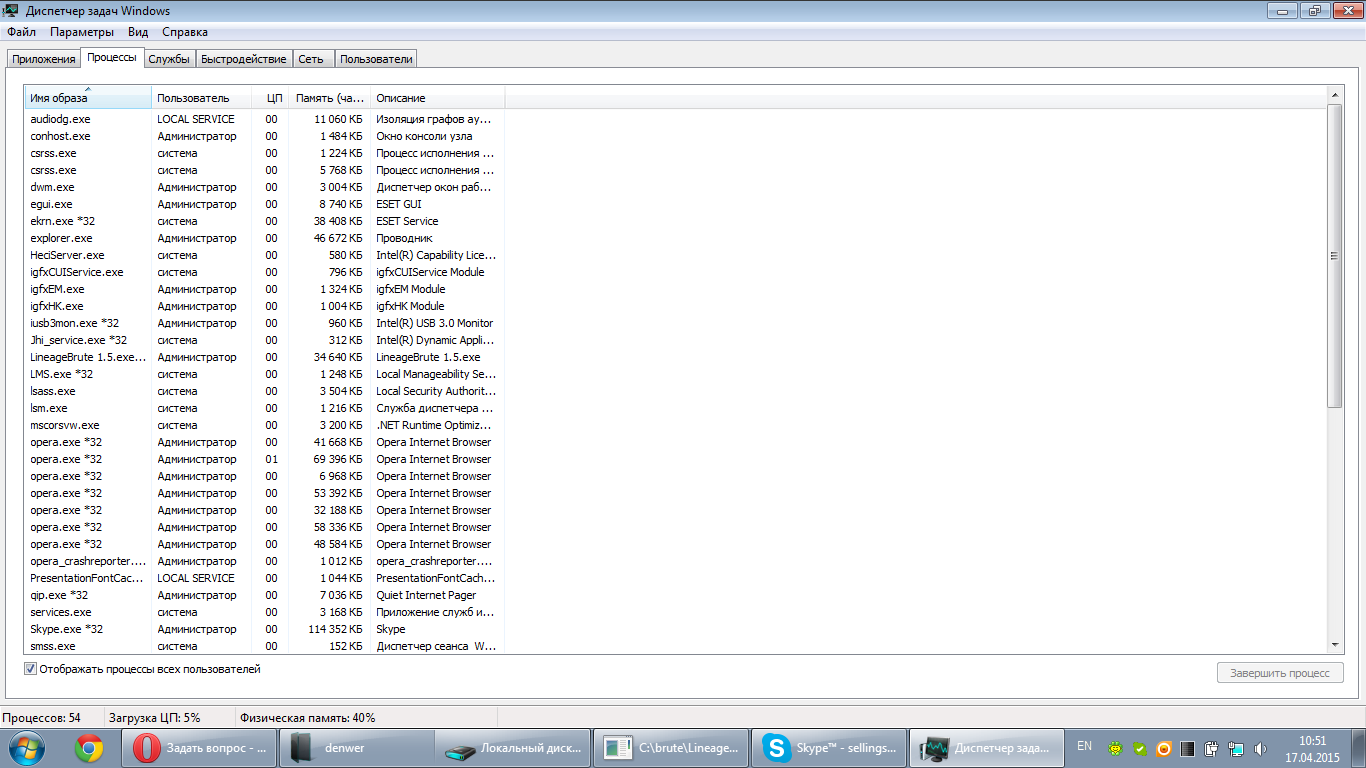This screenshot has height=768, width=1366.
Task: Click the Диспетчер задач taskbar button
Action: [x=986, y=747]
